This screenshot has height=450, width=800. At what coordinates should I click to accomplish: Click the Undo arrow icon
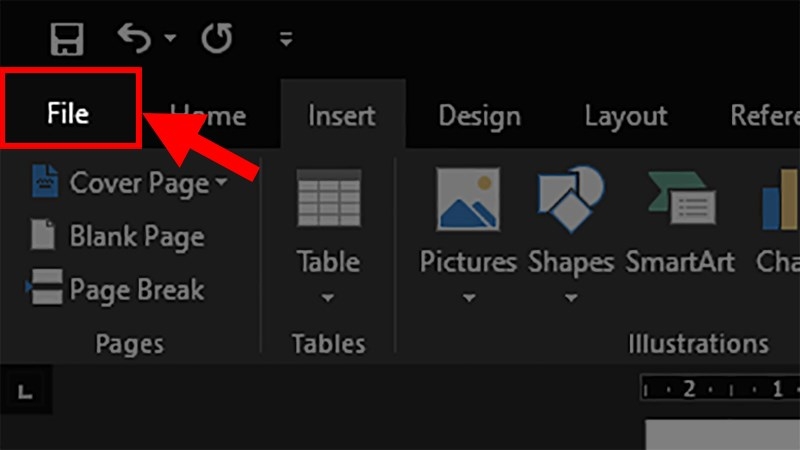pyautogui.click(x=134, y=38)
